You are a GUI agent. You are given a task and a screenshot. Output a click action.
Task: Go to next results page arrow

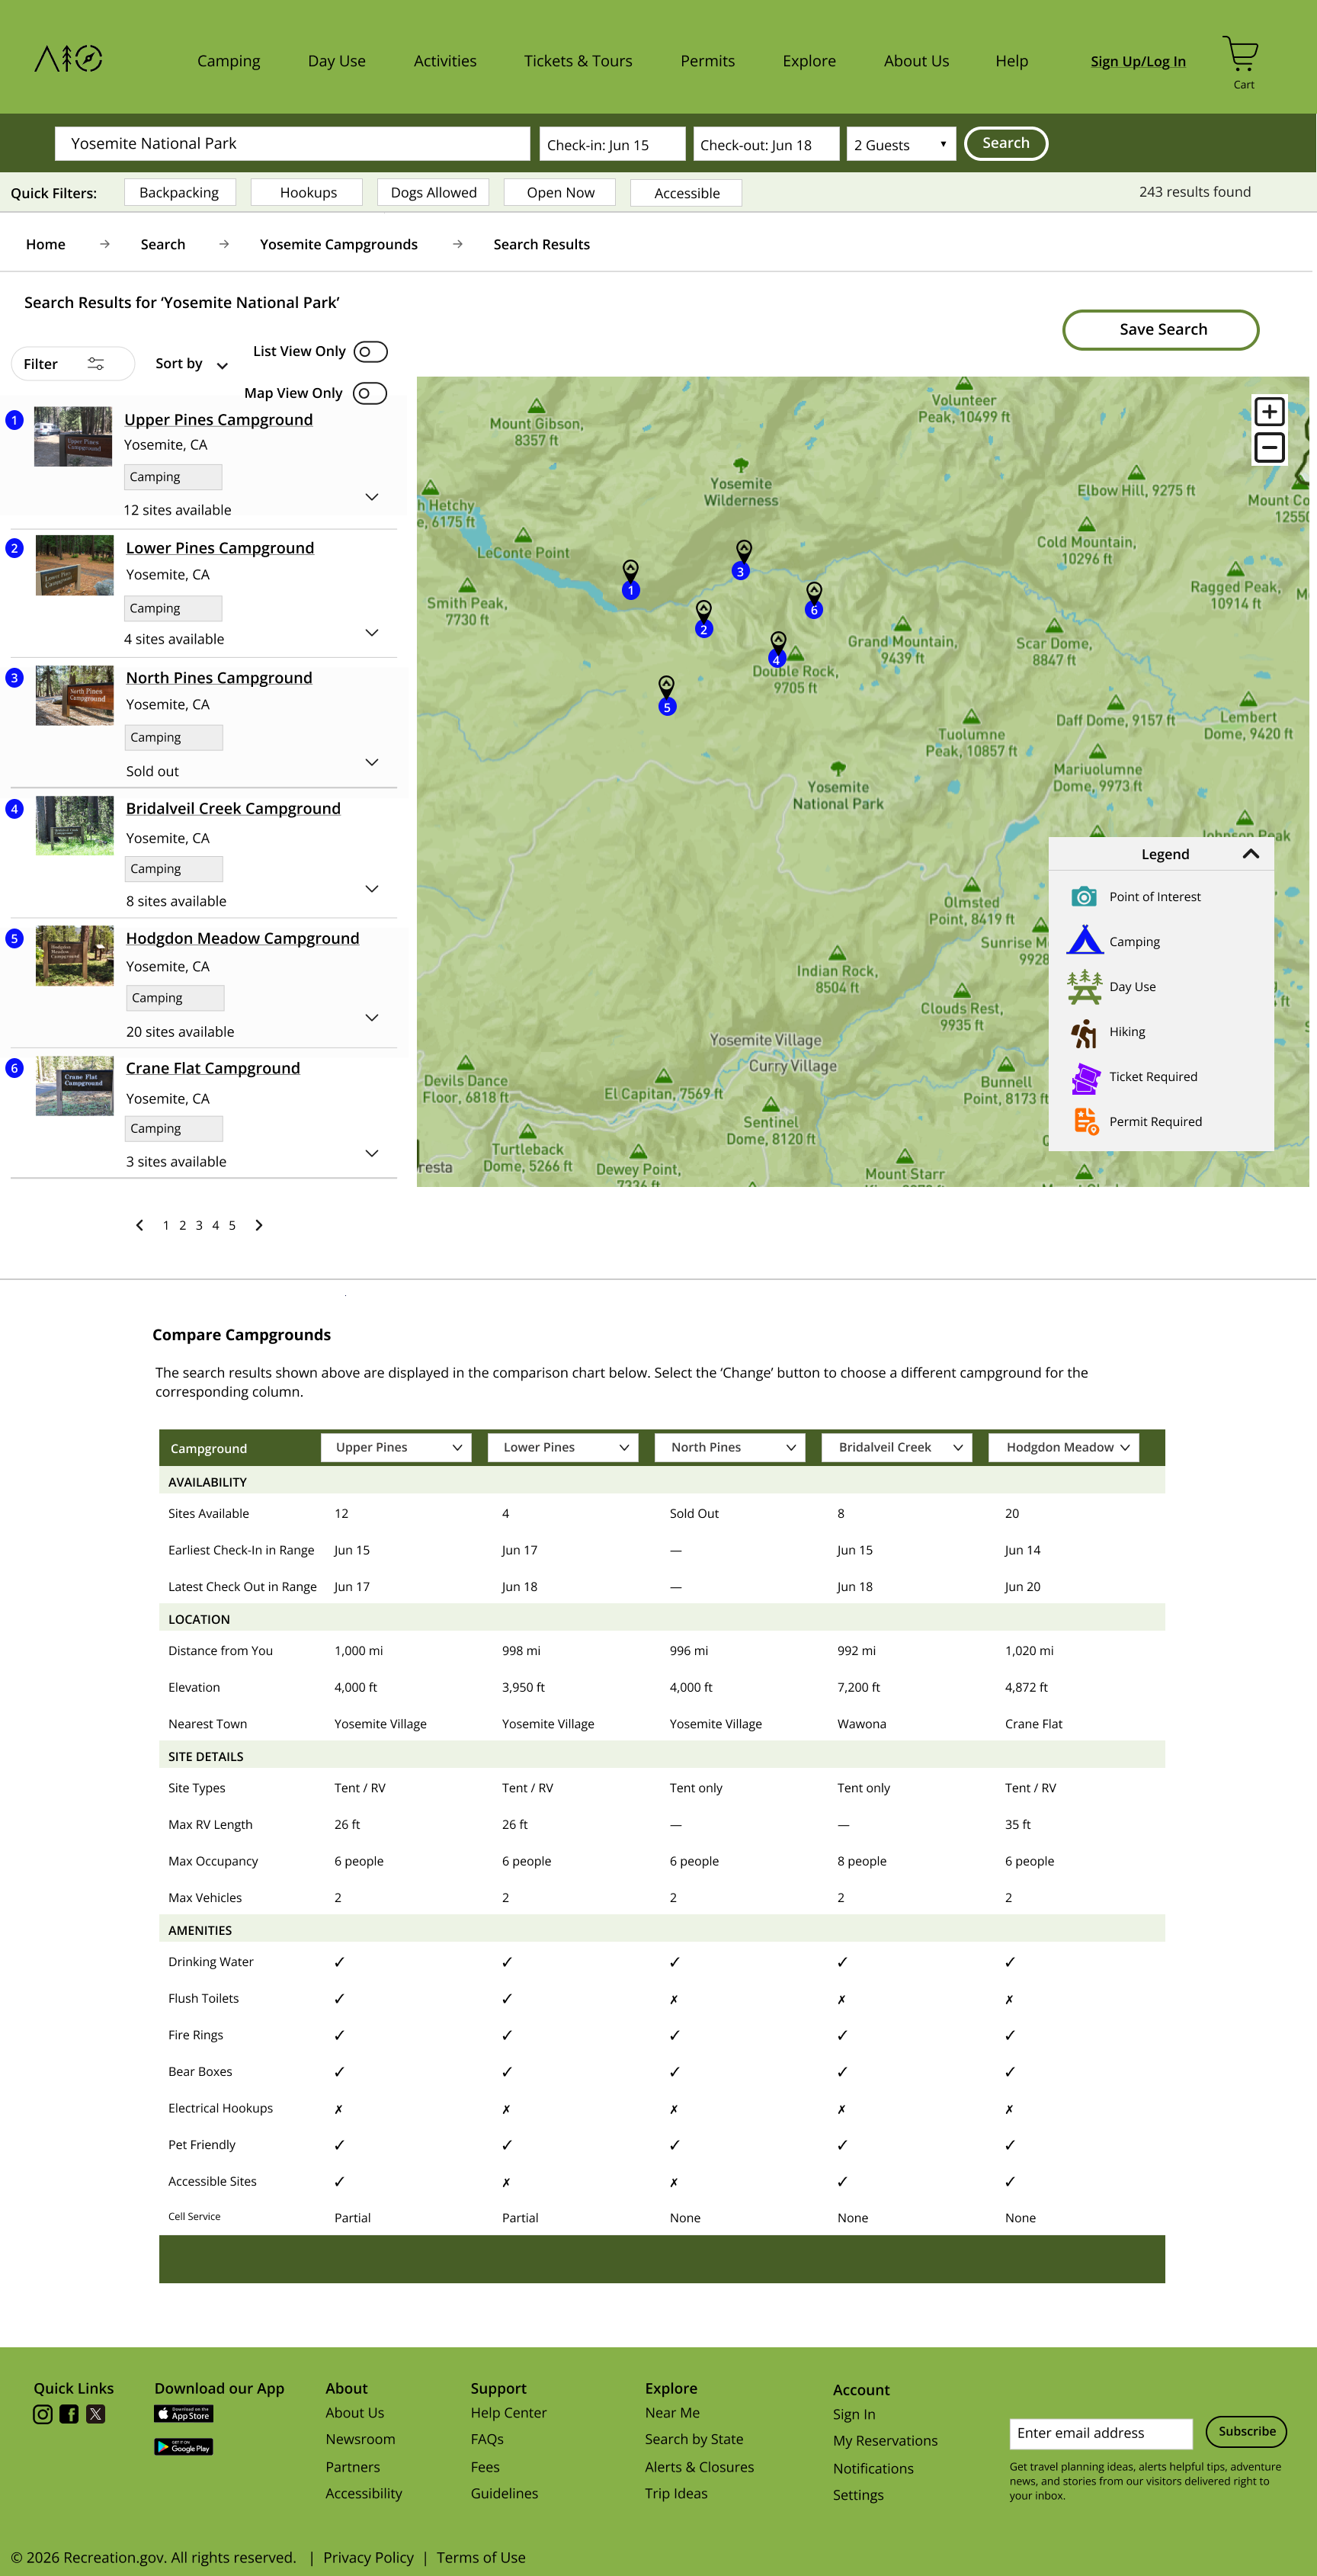click(x=259, y=1225)
